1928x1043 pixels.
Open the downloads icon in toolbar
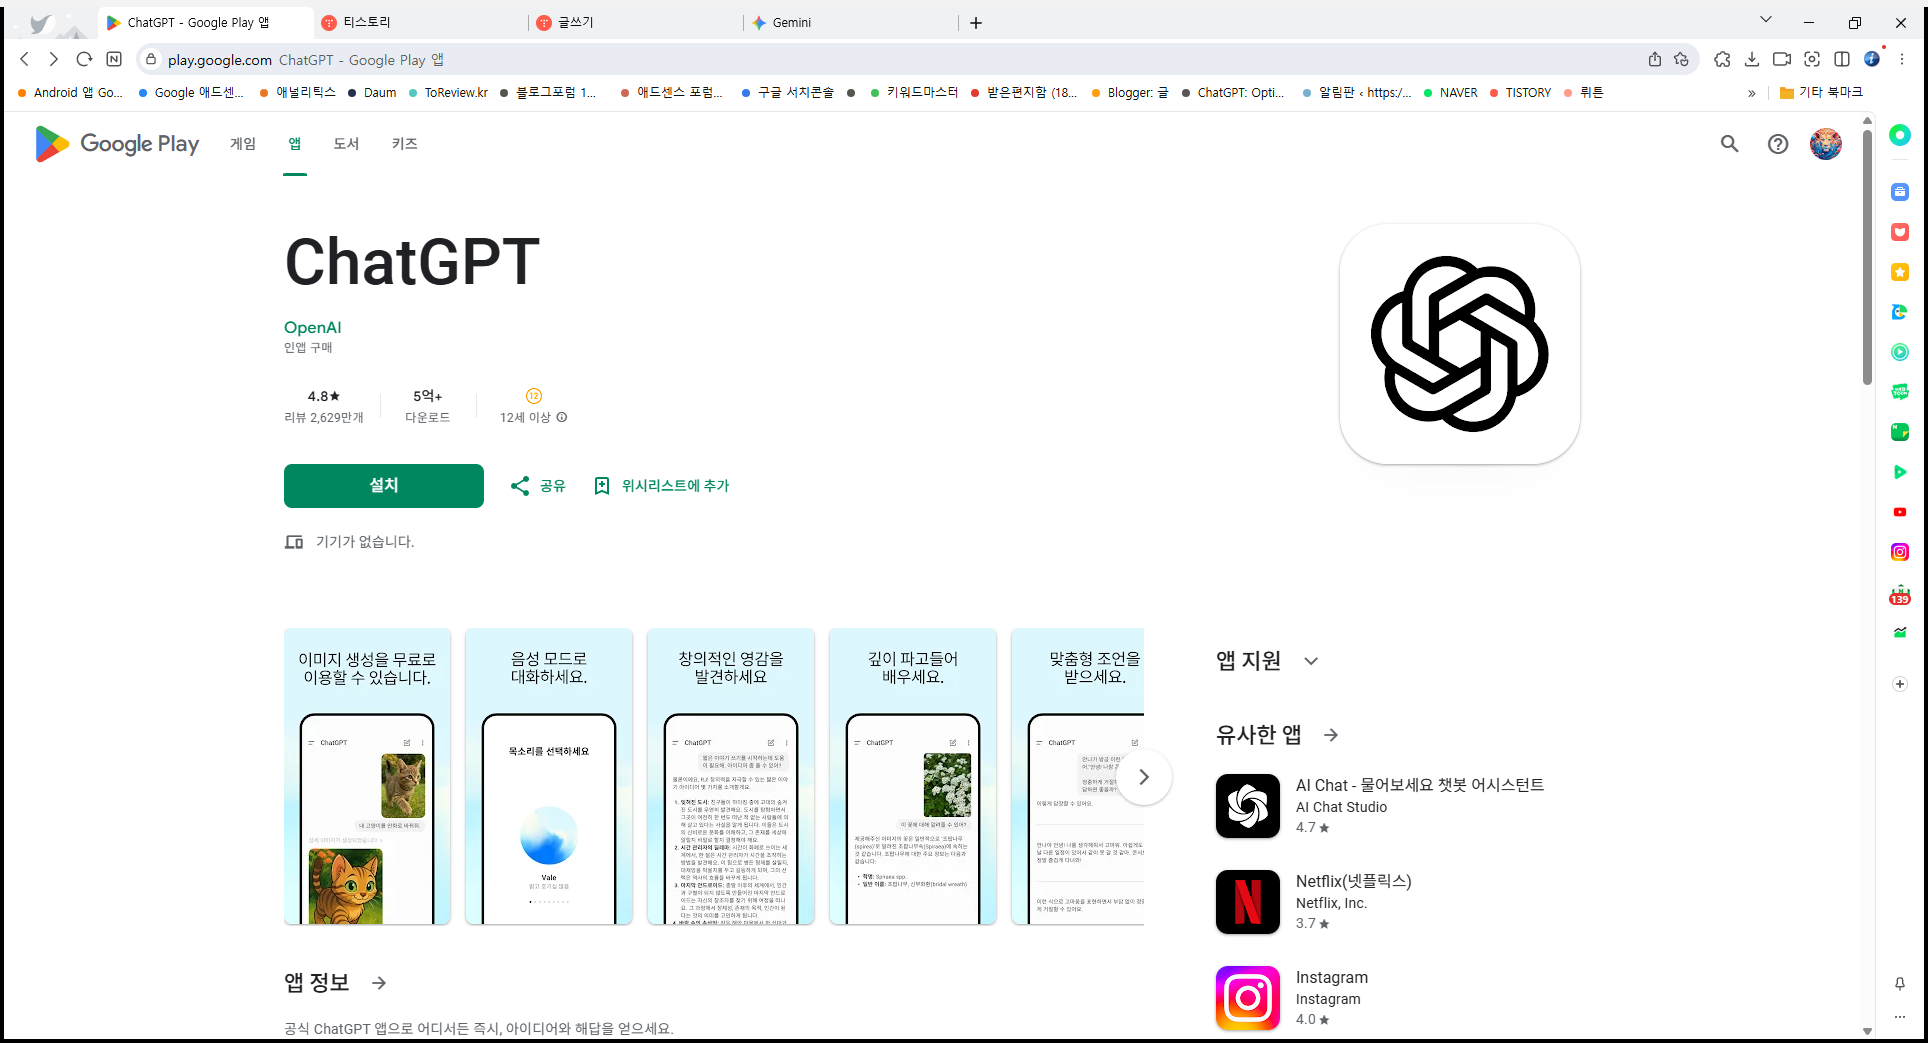pyautogui.click(x=1752, y=59)
